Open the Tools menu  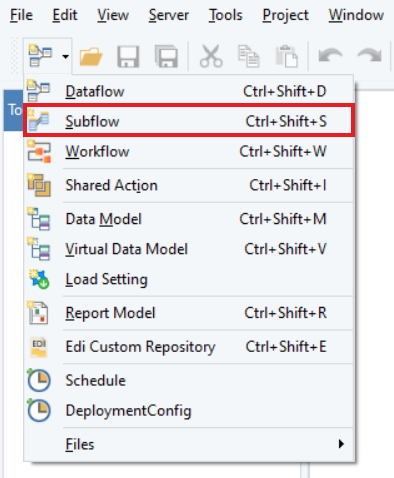click(x=226, y=15)
